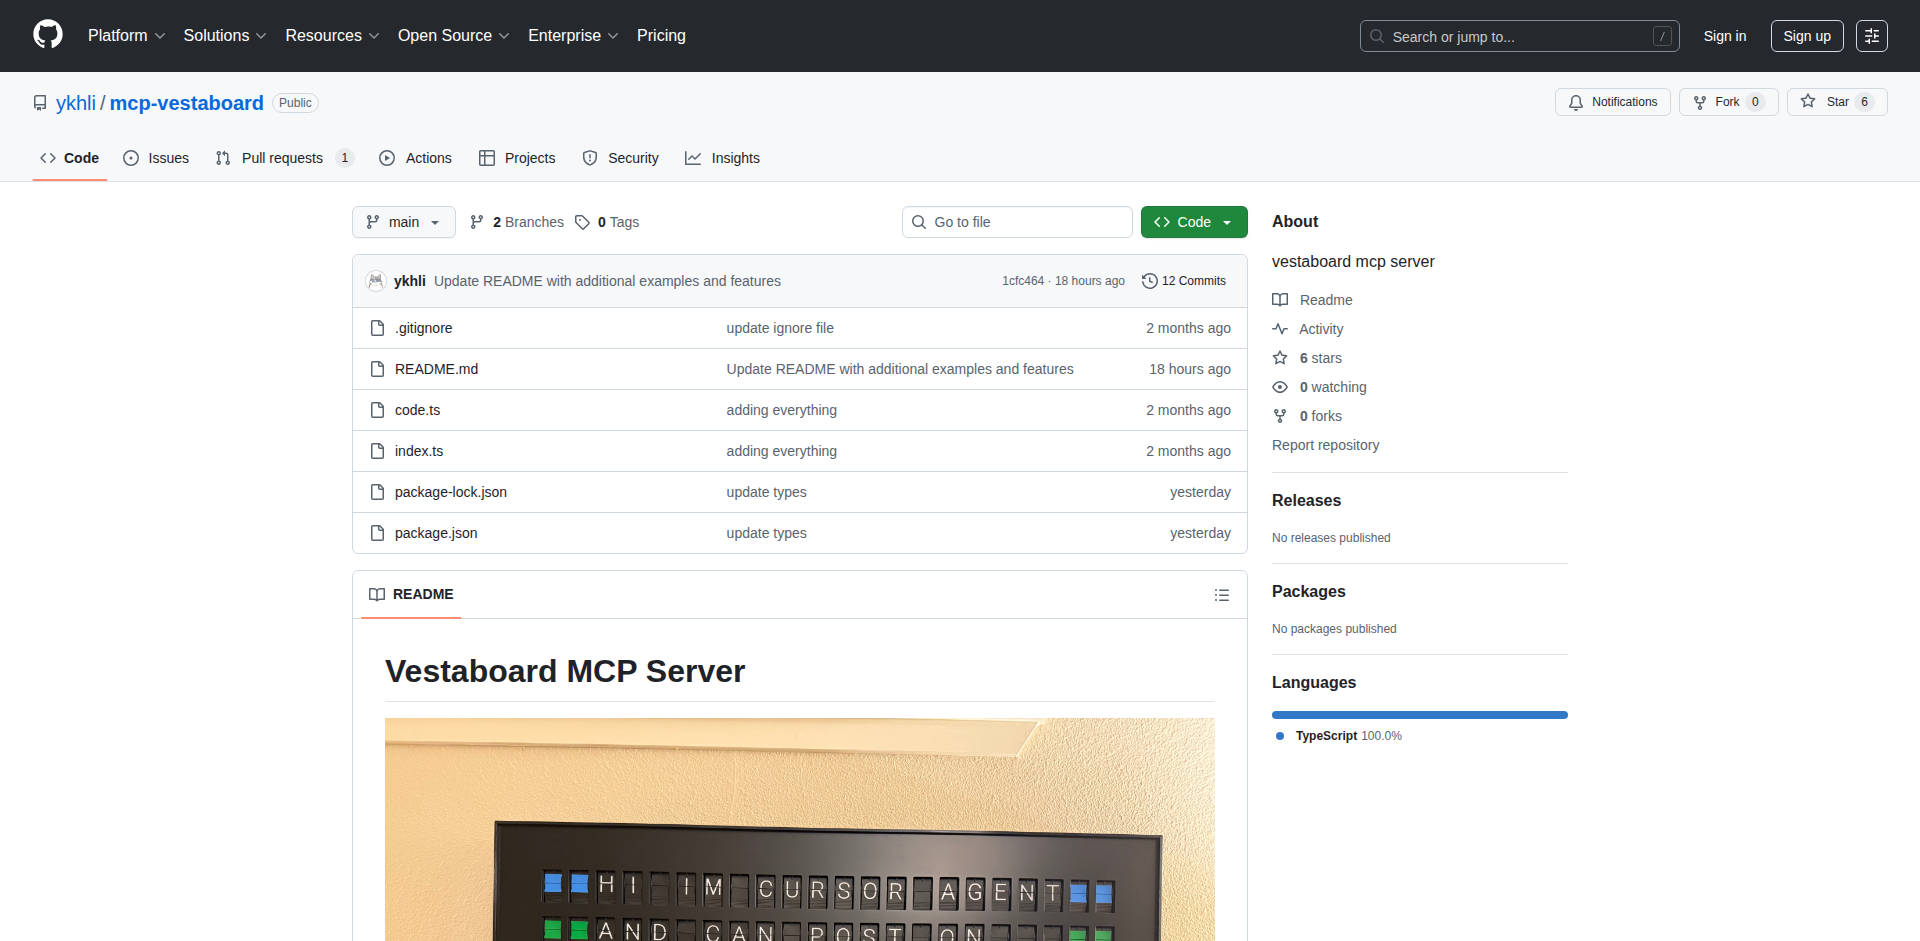
Task: Expand the Platform menu
Action: pos(126,35)
